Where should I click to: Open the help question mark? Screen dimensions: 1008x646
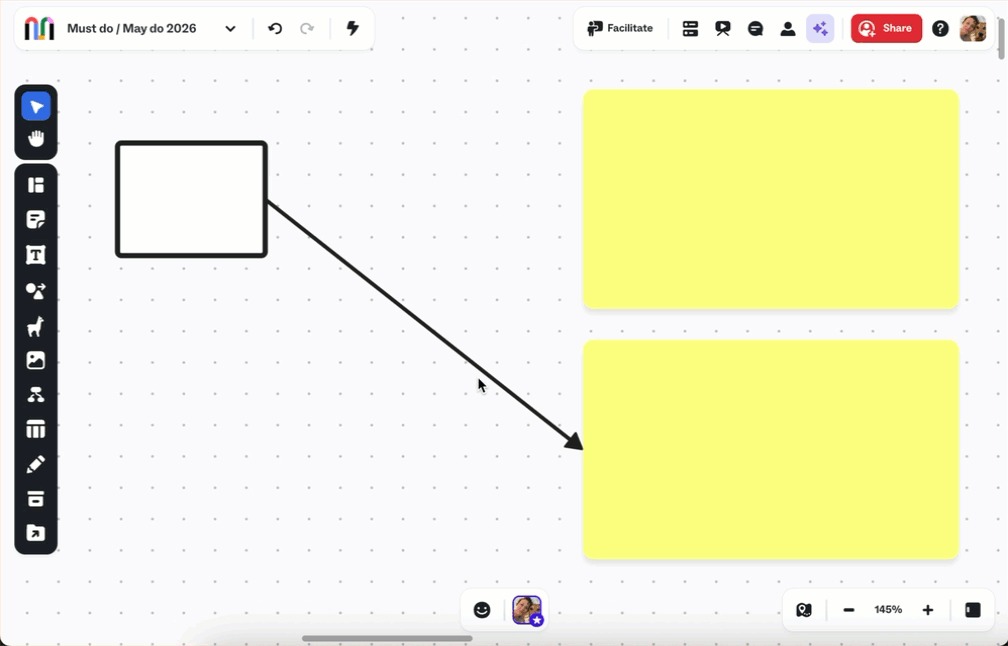tap(940, 28)
